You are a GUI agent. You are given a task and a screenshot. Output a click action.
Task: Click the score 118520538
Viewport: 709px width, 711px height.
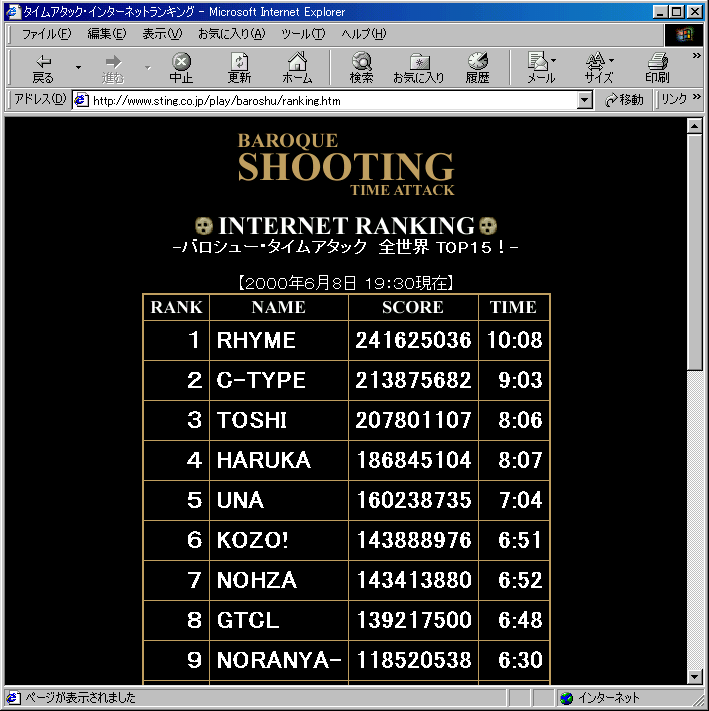(413, 660)
